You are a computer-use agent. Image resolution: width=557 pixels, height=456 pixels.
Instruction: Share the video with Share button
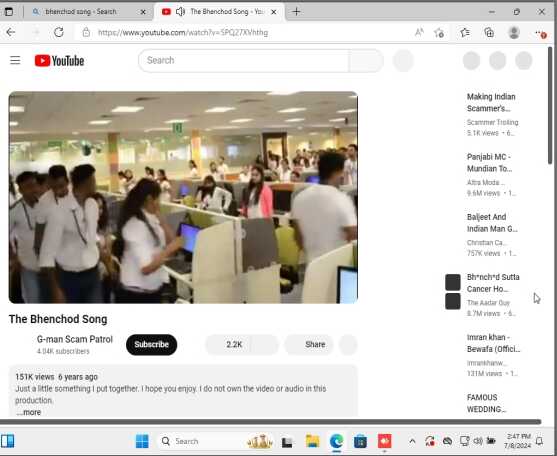(x=309, y=344)
